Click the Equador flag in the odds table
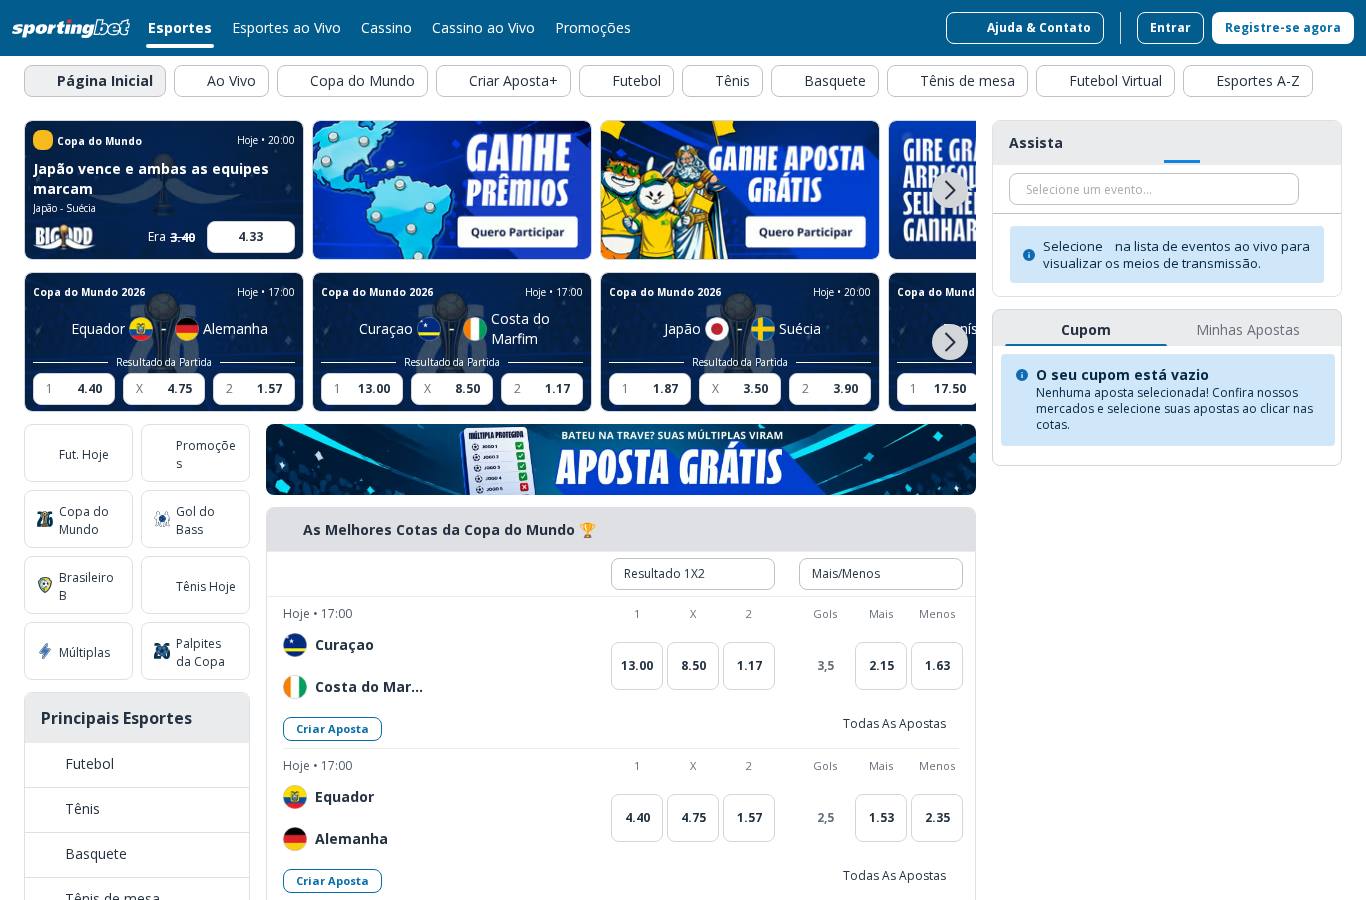Screen dimensions: 1366x900 295,797
